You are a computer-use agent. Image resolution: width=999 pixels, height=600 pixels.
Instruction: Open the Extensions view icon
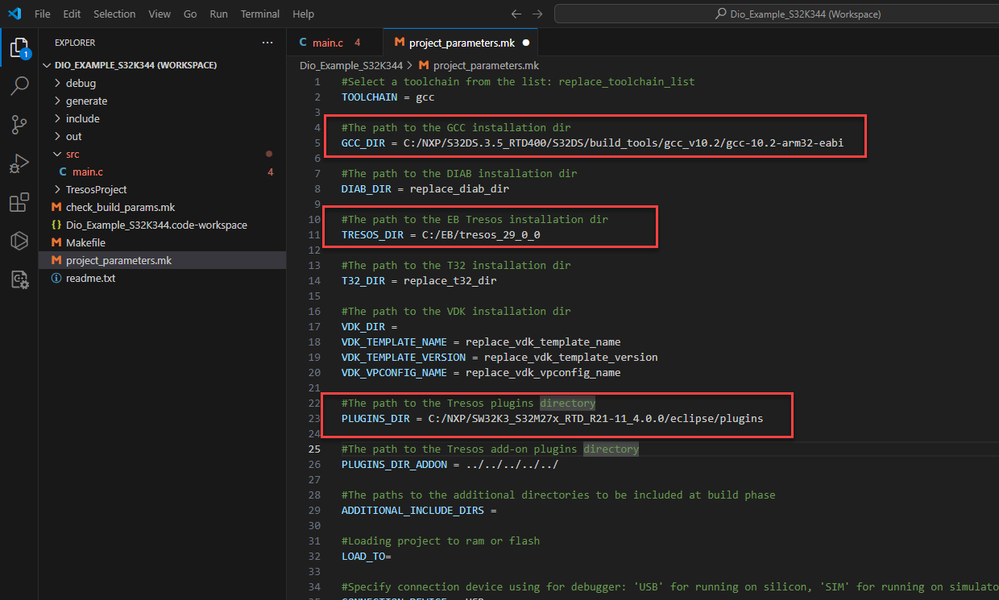(19, 203)
